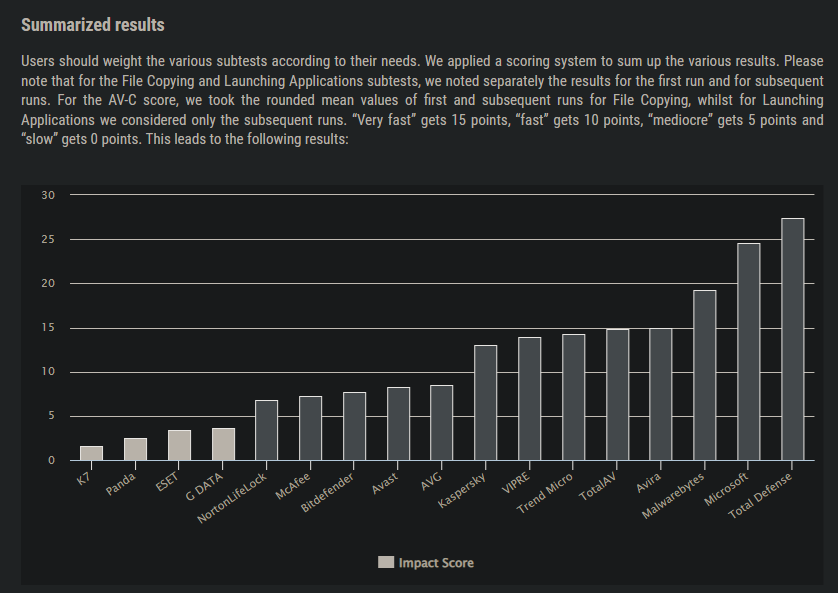Click the y-axis value 30
The height and width of the screenshot is (593, 838).
coord(48,196)
